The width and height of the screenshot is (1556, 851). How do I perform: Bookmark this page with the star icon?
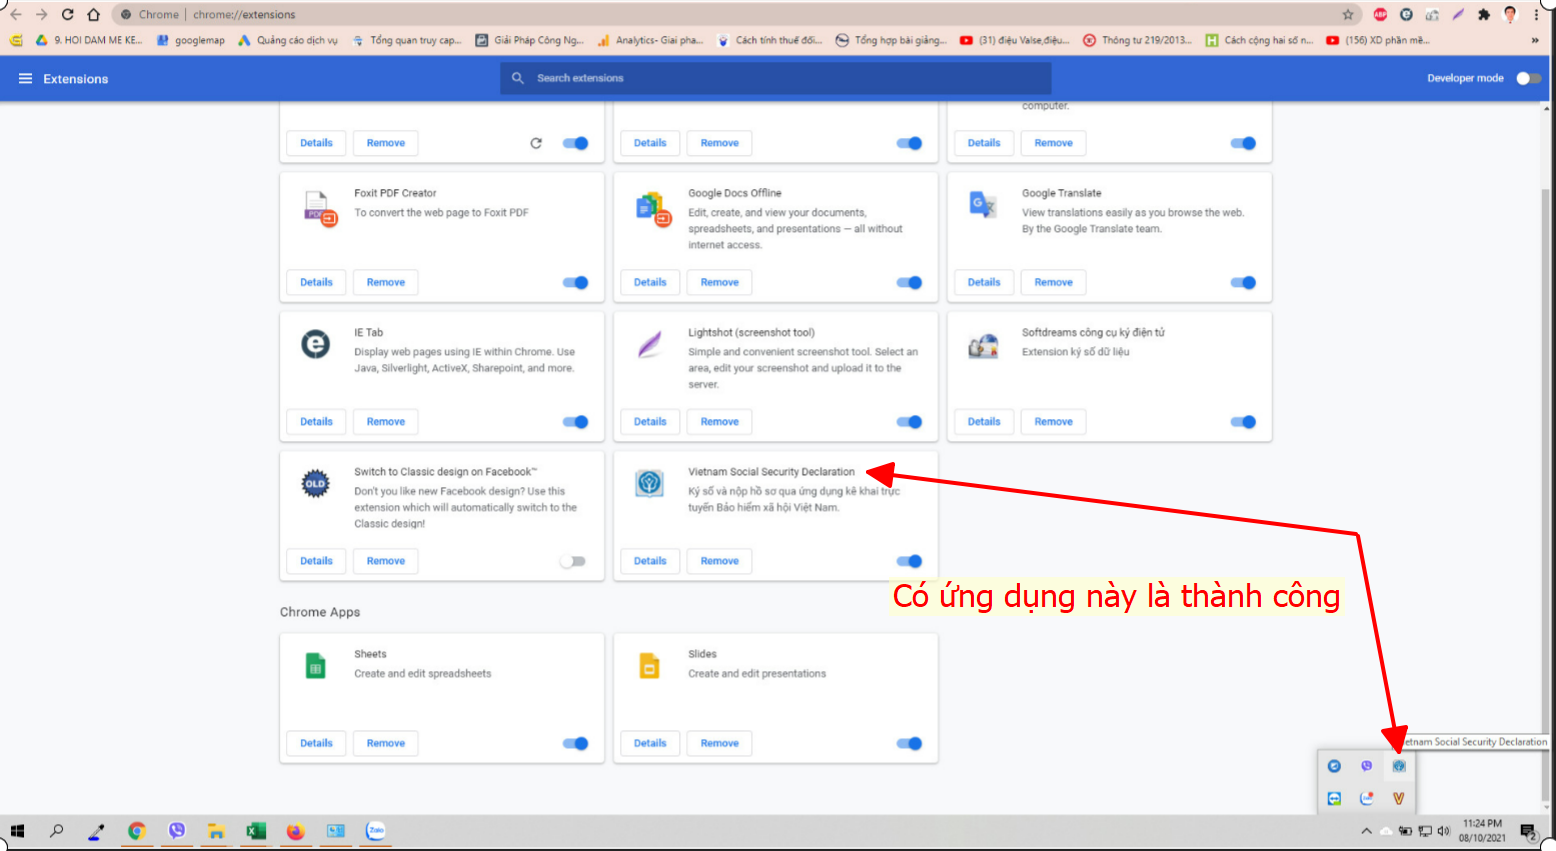(1347, 14)
